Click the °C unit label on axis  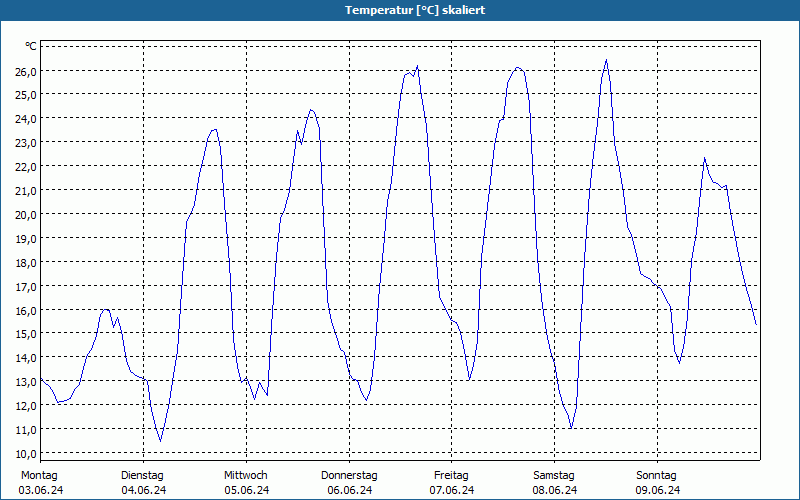(31, 46)
